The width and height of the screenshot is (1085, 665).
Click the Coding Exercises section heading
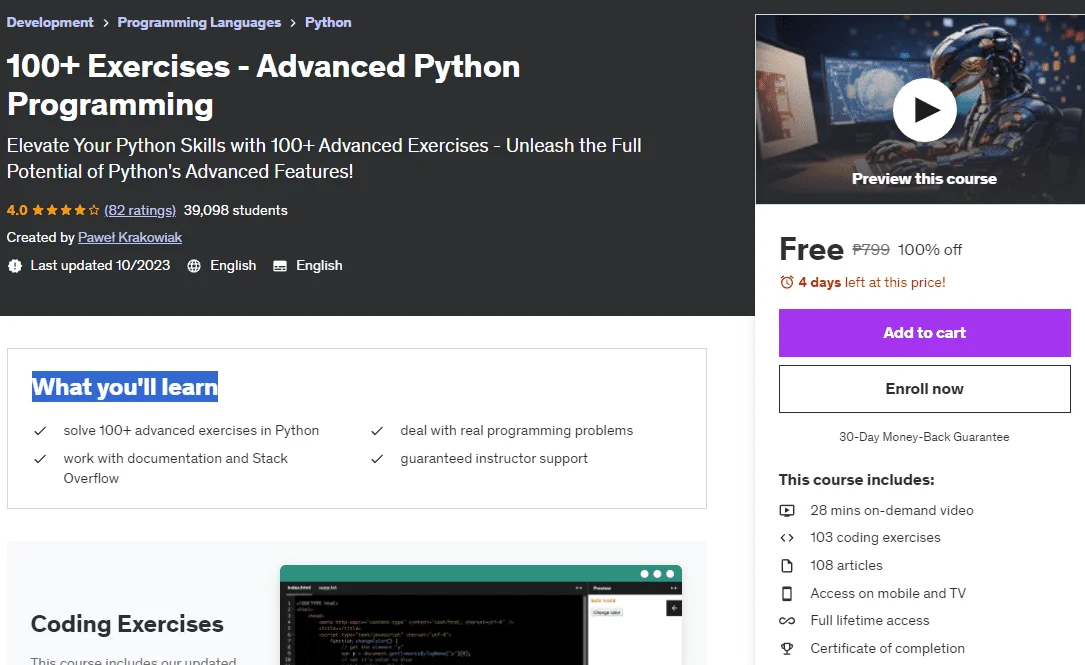coord(127,624)
